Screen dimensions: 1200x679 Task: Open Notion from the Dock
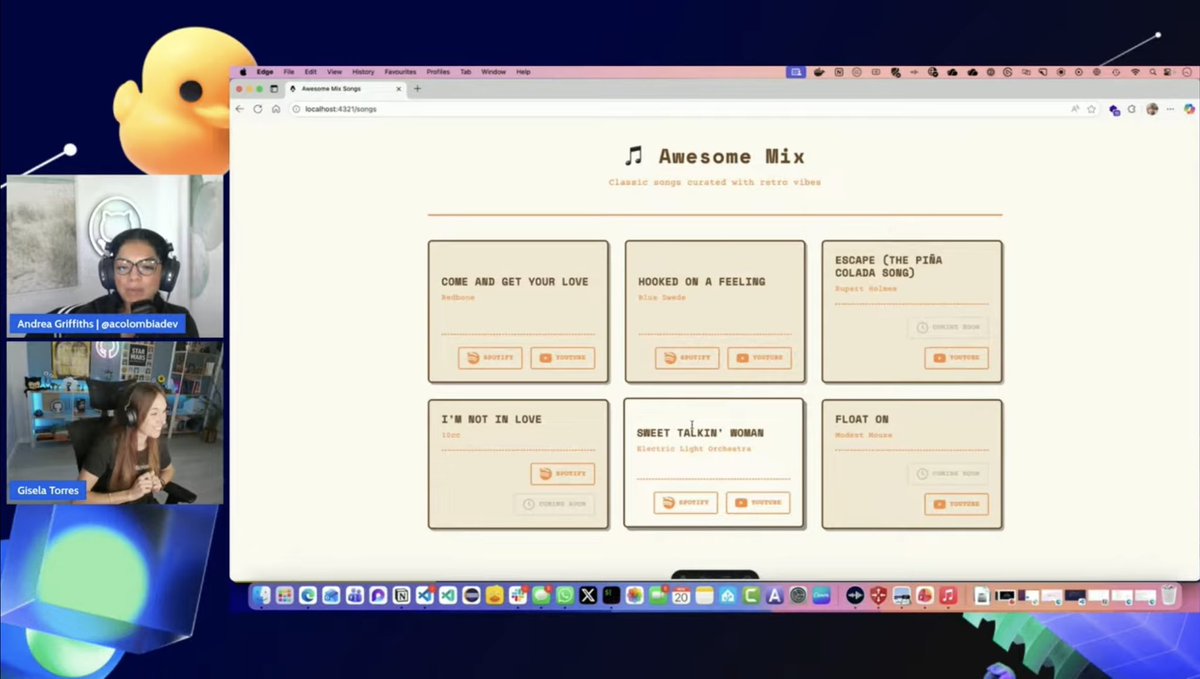401,595
